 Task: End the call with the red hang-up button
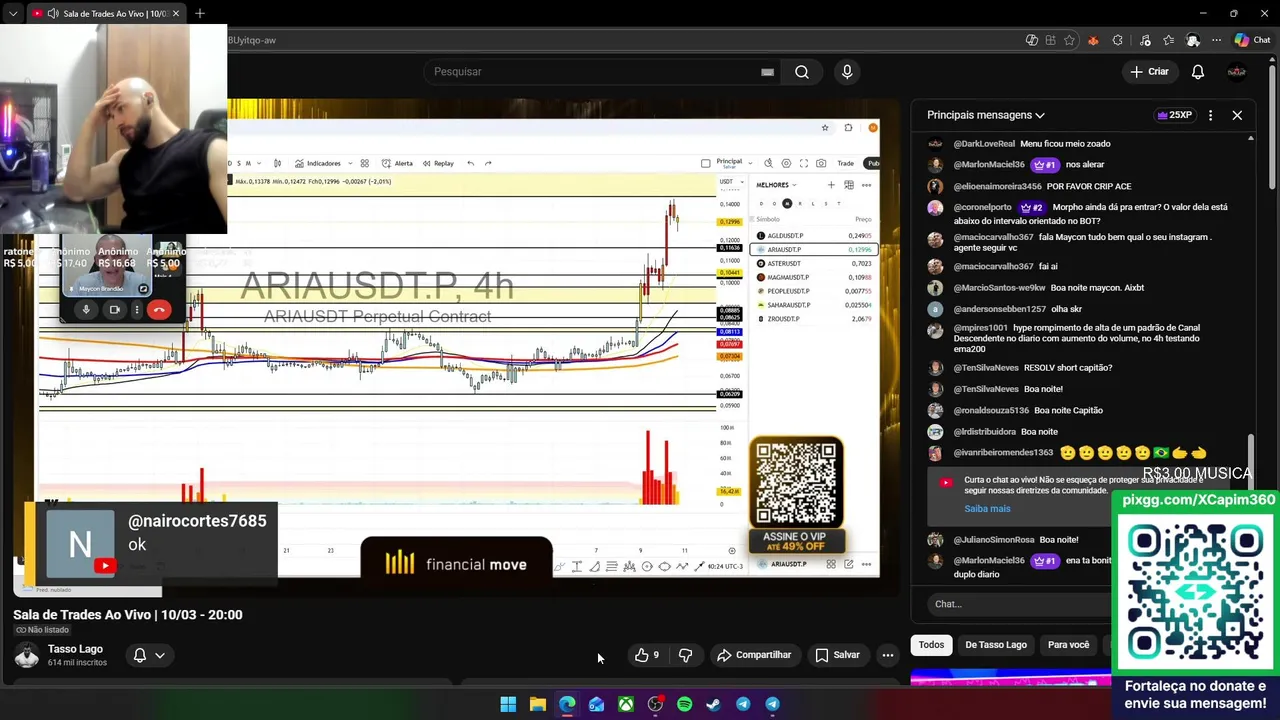(x=159, y=310)
